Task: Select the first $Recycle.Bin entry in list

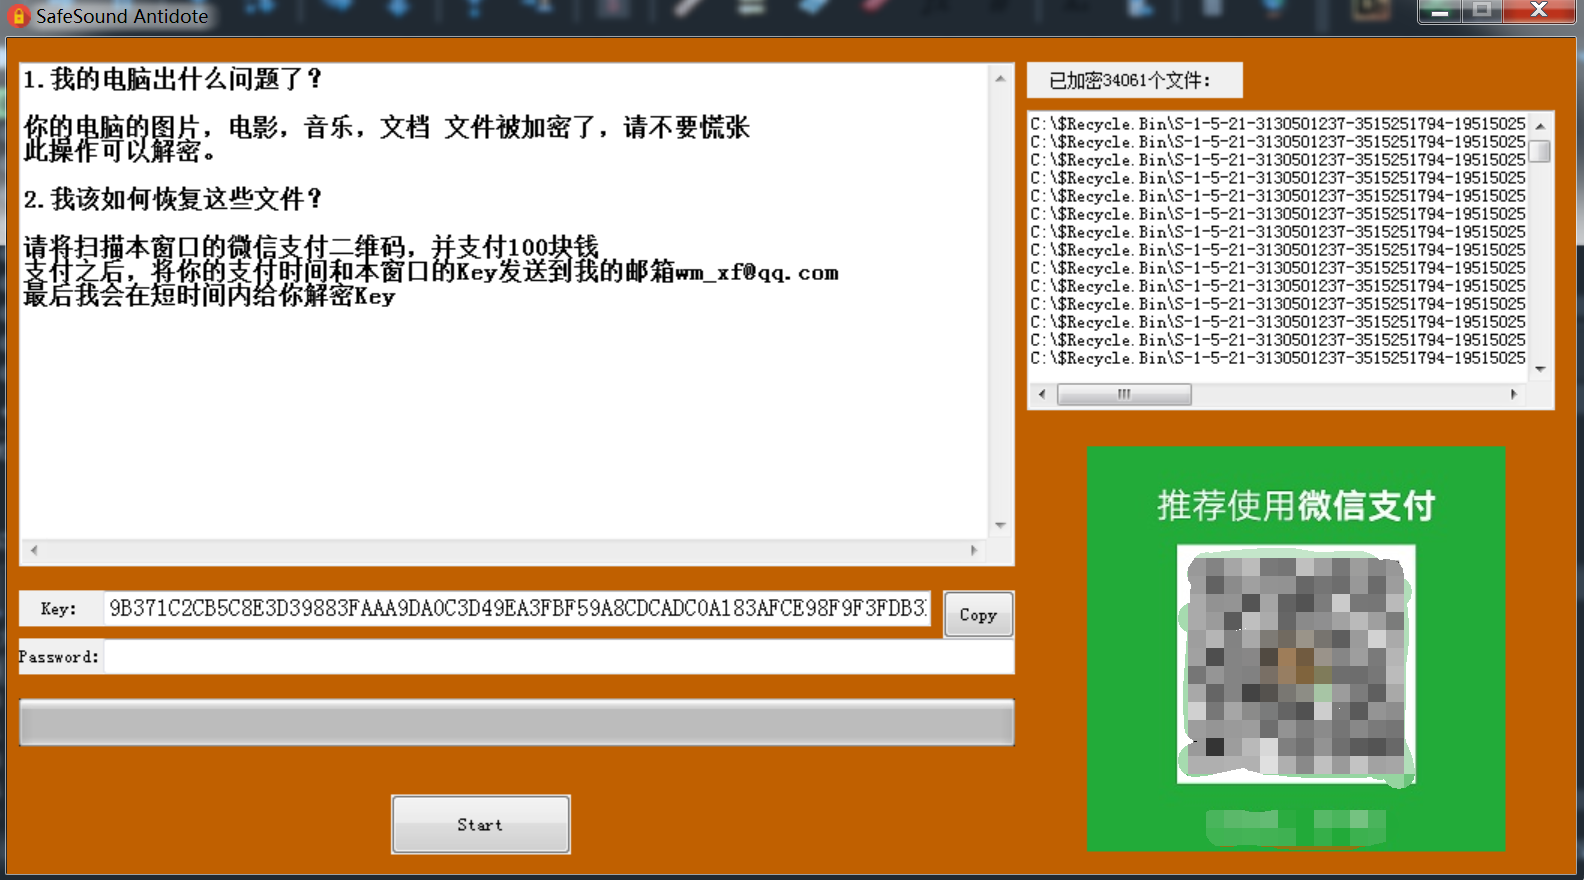Action: tap(1278, 124)
